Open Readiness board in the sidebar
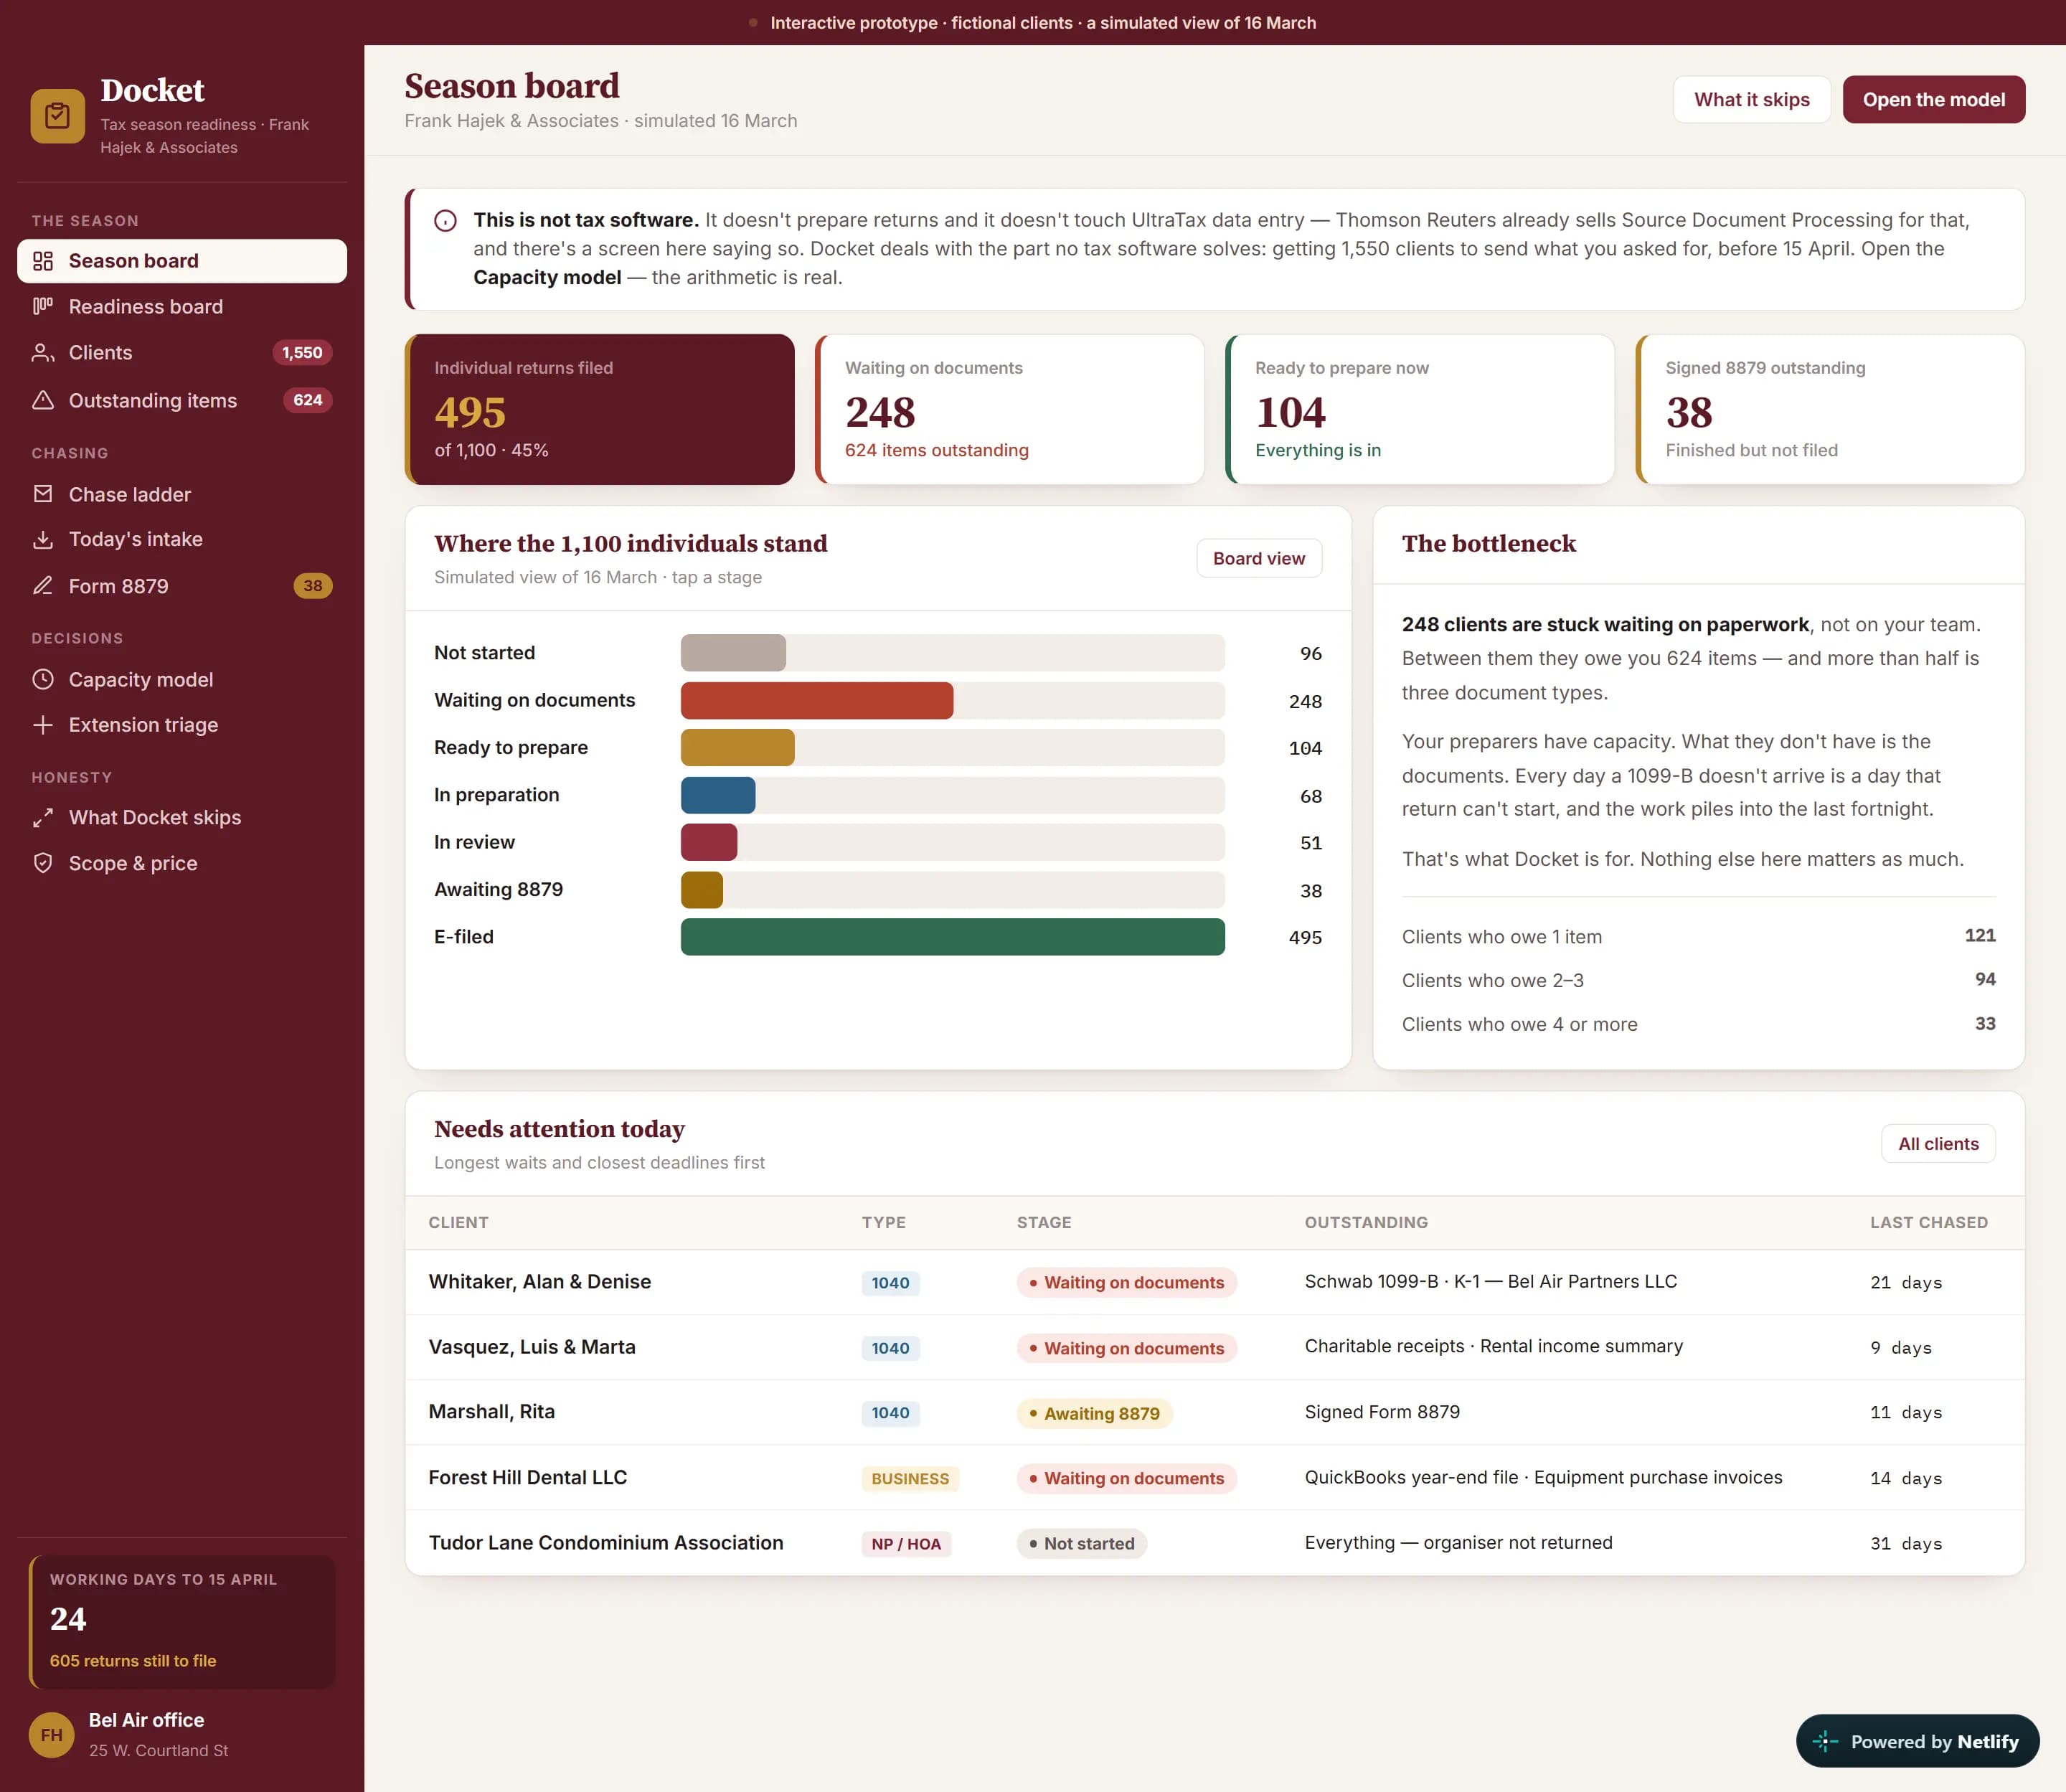Image resolution: width=2066 pixels, height=1792 pixels. (x=182, y=307)
